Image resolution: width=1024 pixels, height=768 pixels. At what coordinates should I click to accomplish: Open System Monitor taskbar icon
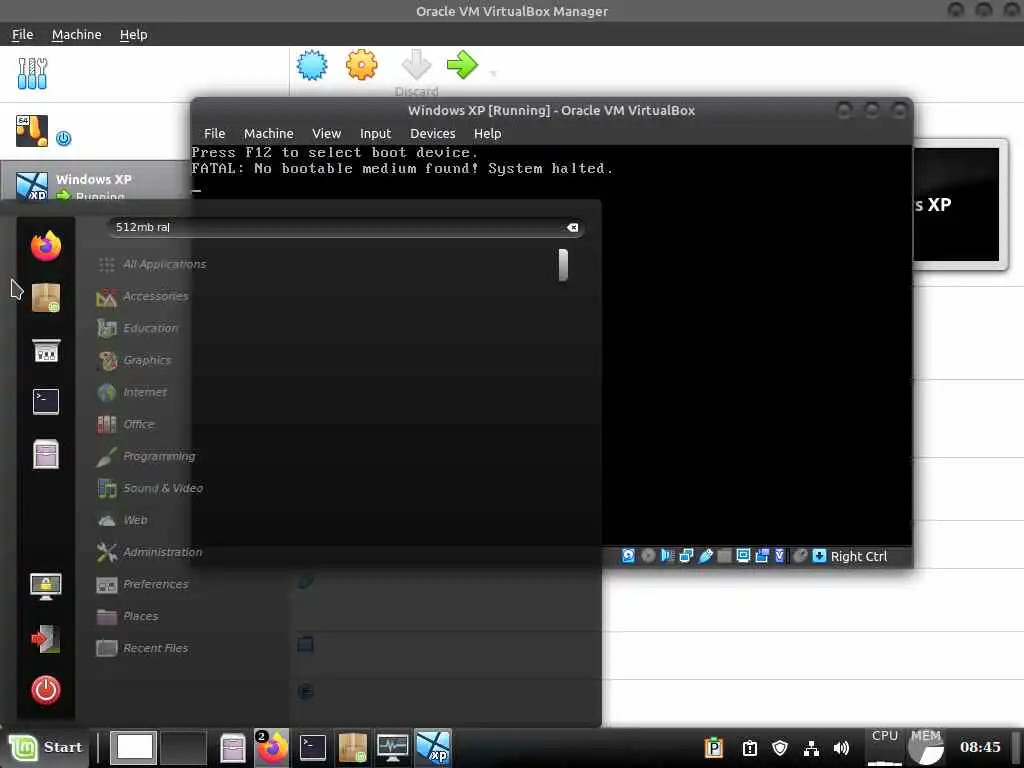tap(392, 747)
